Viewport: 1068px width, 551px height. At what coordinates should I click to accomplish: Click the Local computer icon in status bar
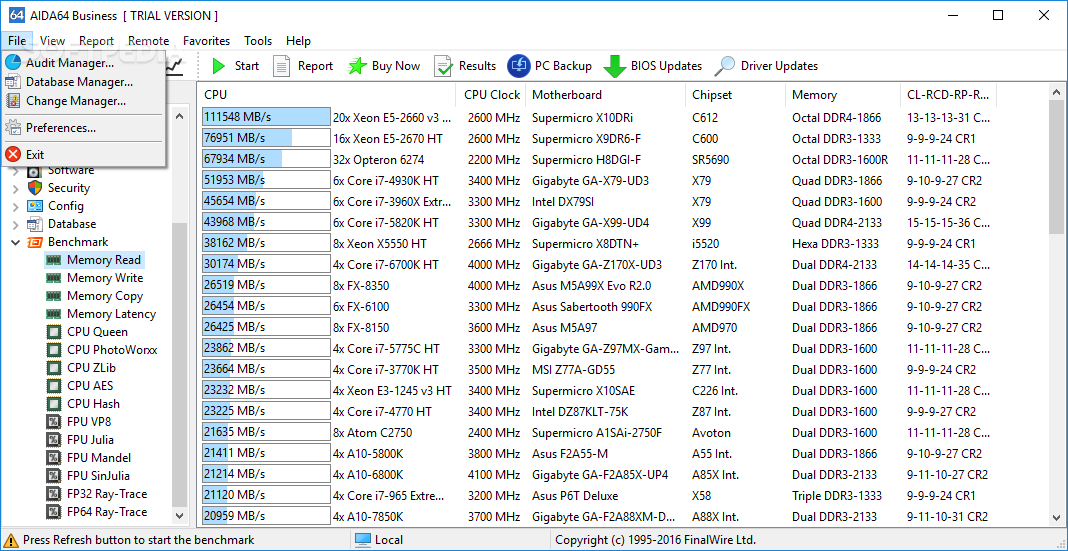tap(362, 540)
